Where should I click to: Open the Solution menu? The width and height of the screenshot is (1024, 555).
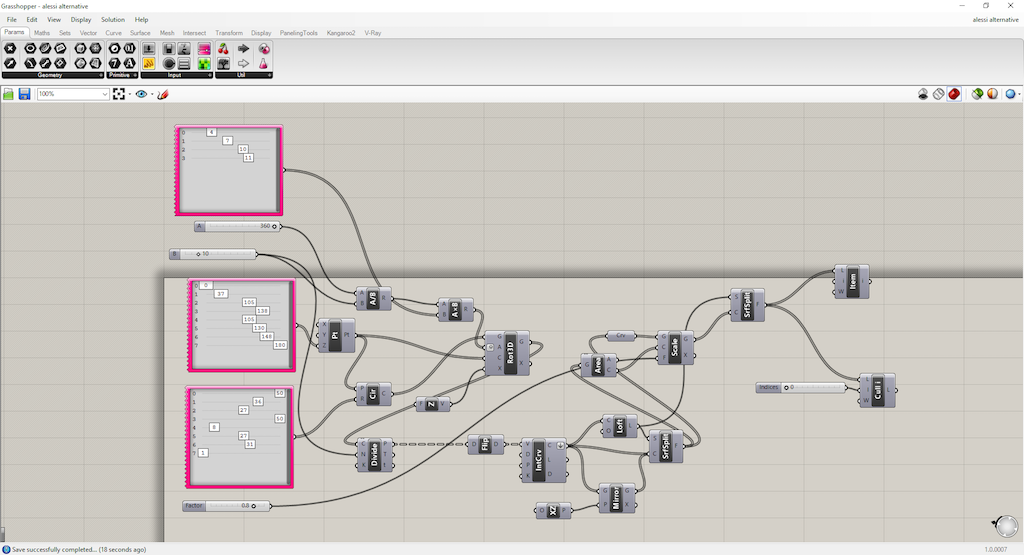112,20
